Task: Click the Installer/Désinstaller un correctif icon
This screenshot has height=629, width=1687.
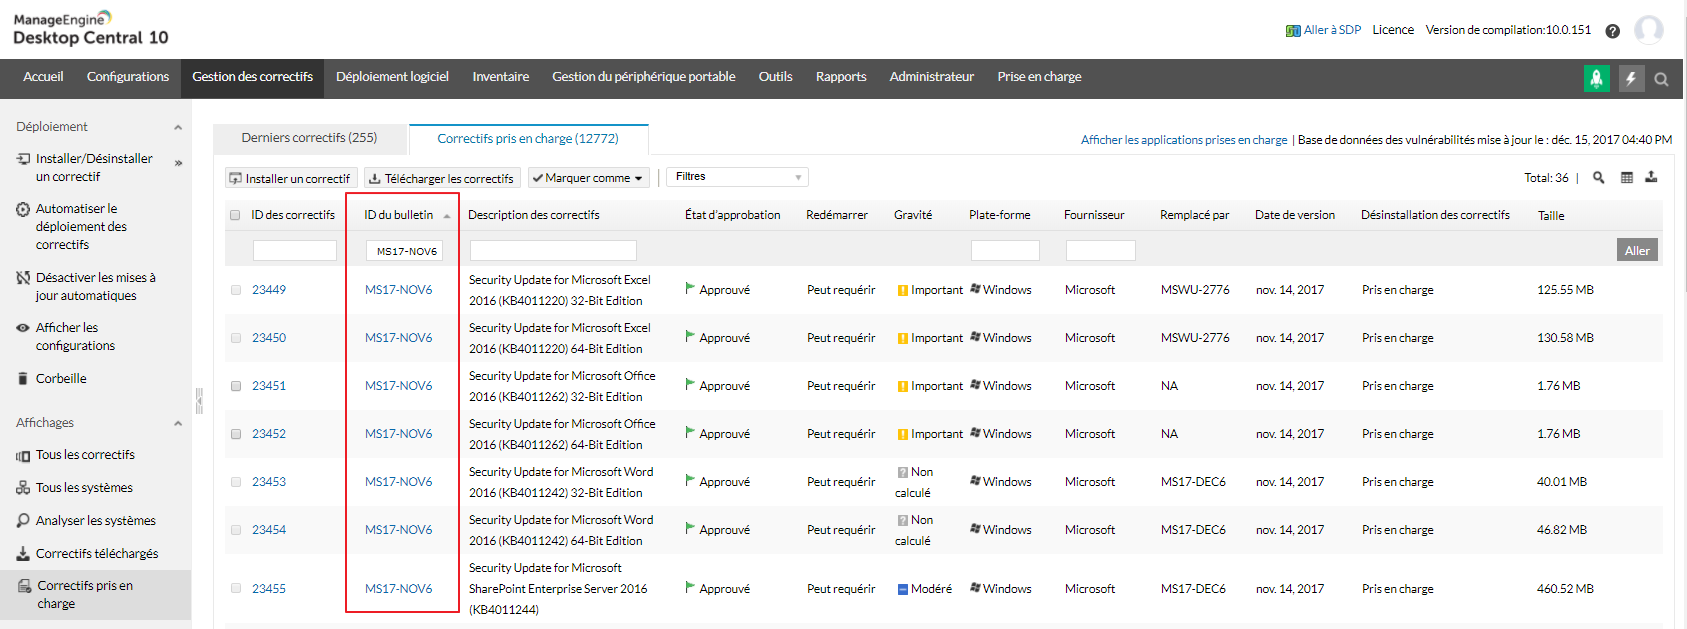Action: [x=23, y=159]
